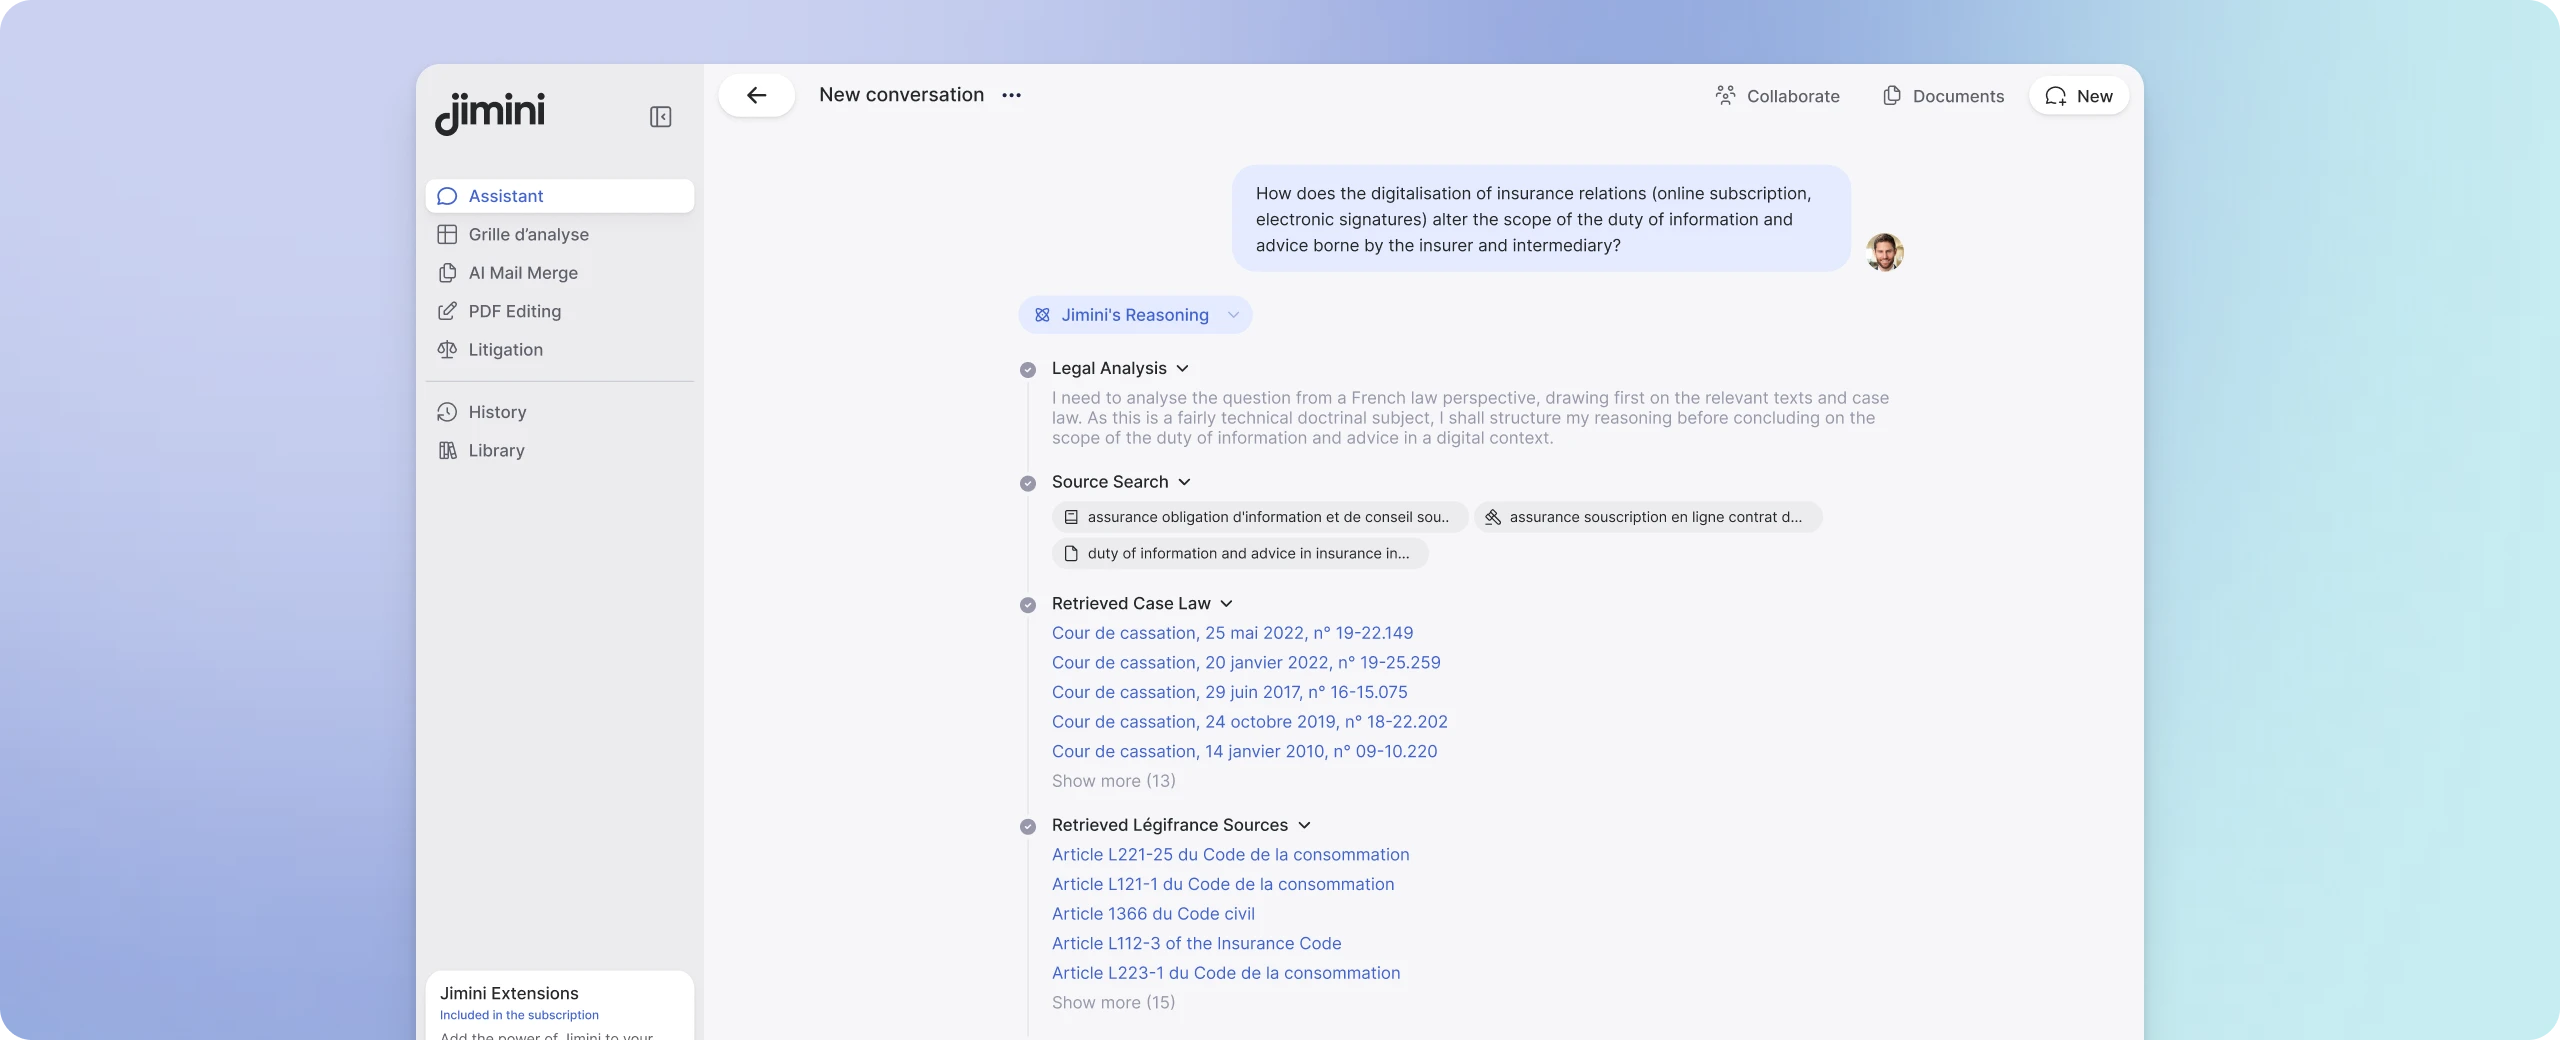Collapse Retrieved Légifrance Sources section
Screen dimensions: 2560x1040
click(x=1304, y=825)
